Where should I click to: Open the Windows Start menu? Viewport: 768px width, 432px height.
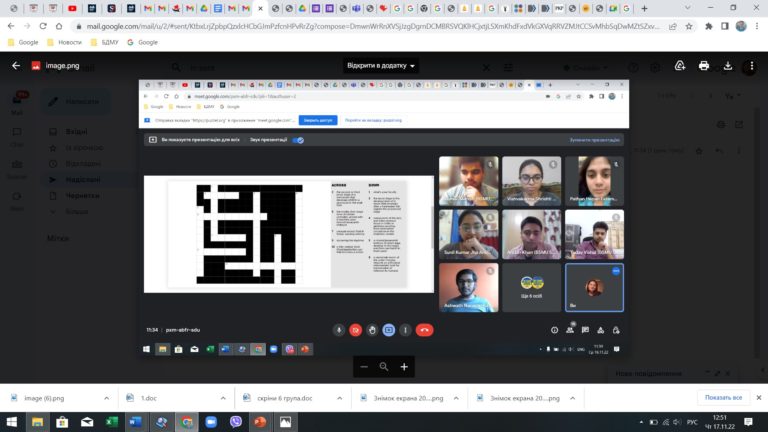coord(13,422)
